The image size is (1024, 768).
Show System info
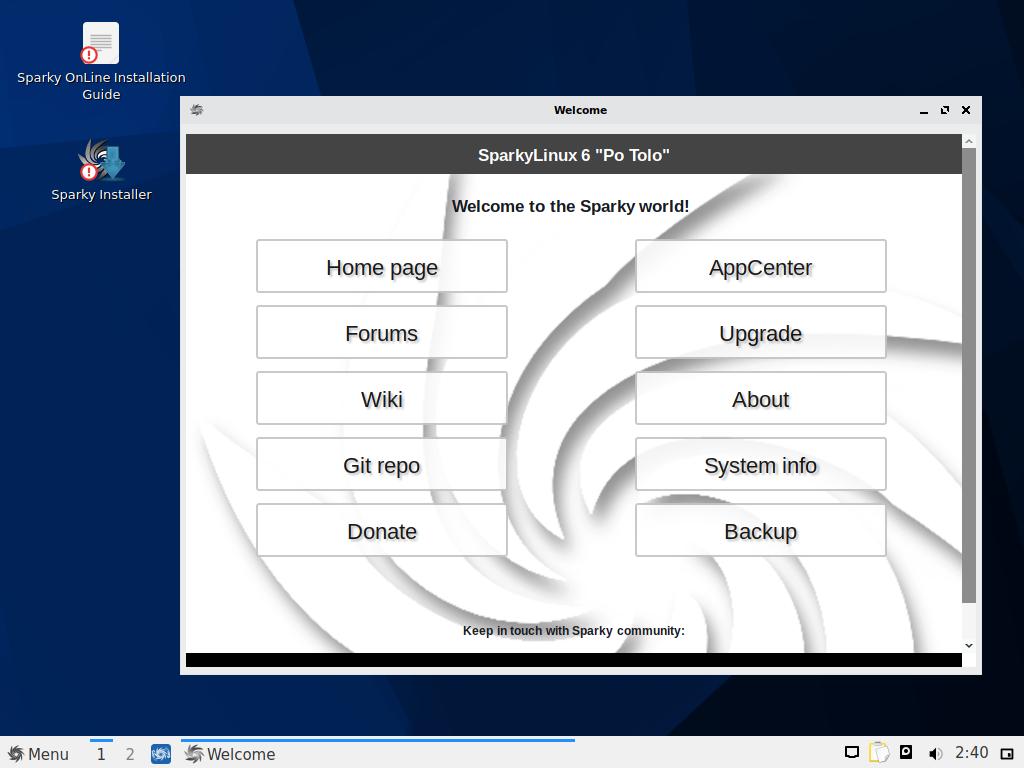coord(760,464)
